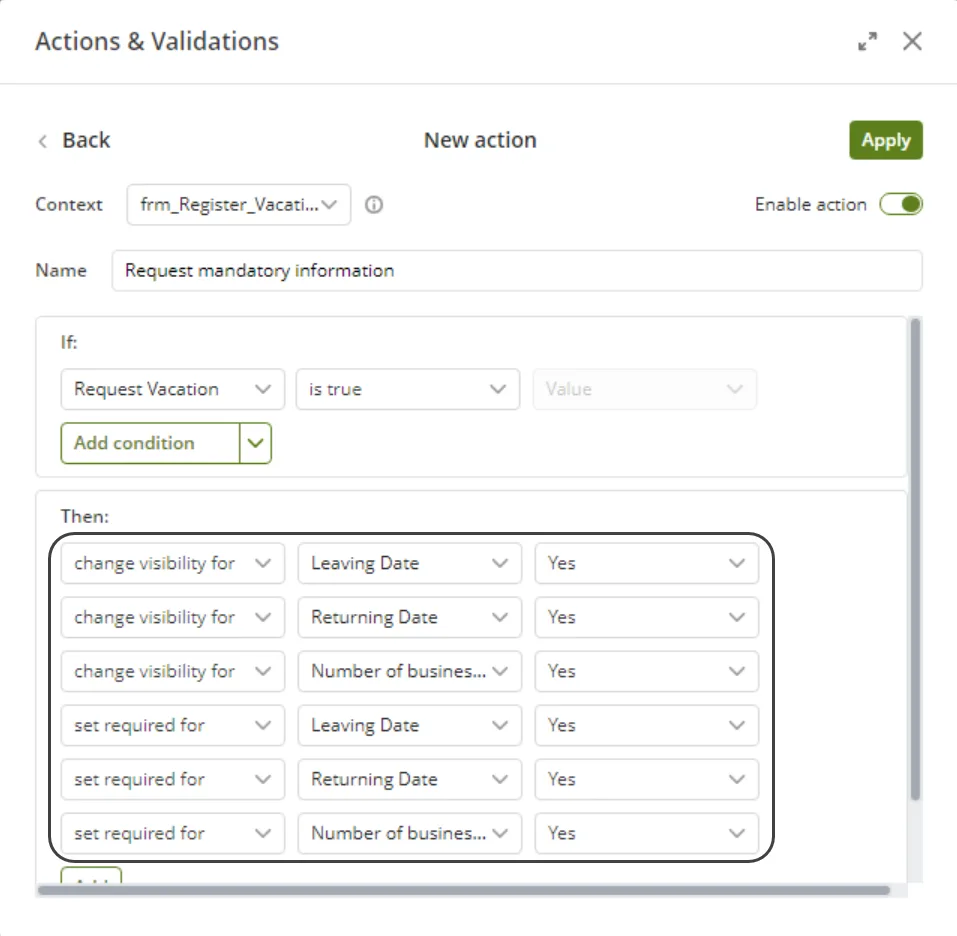Viewport: 957px width, 936px height.
Task: Click the 'Actions & Validations' title text
Action: click(x=157, y=41)
